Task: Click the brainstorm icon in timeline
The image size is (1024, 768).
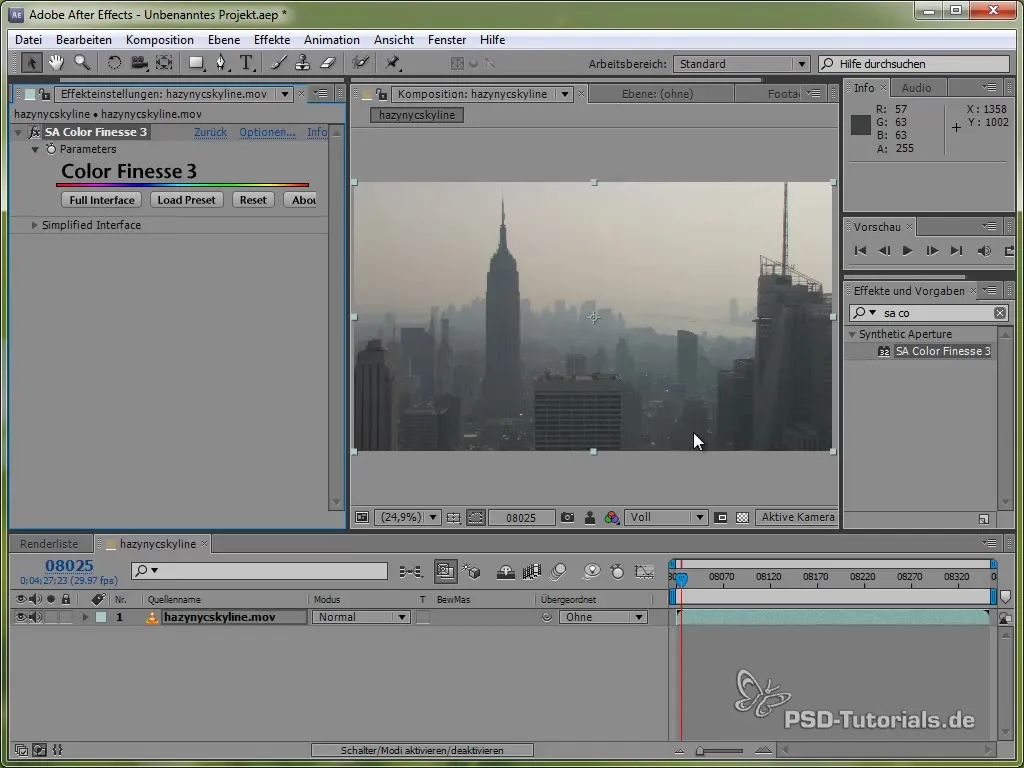Action: pos(592,572)
